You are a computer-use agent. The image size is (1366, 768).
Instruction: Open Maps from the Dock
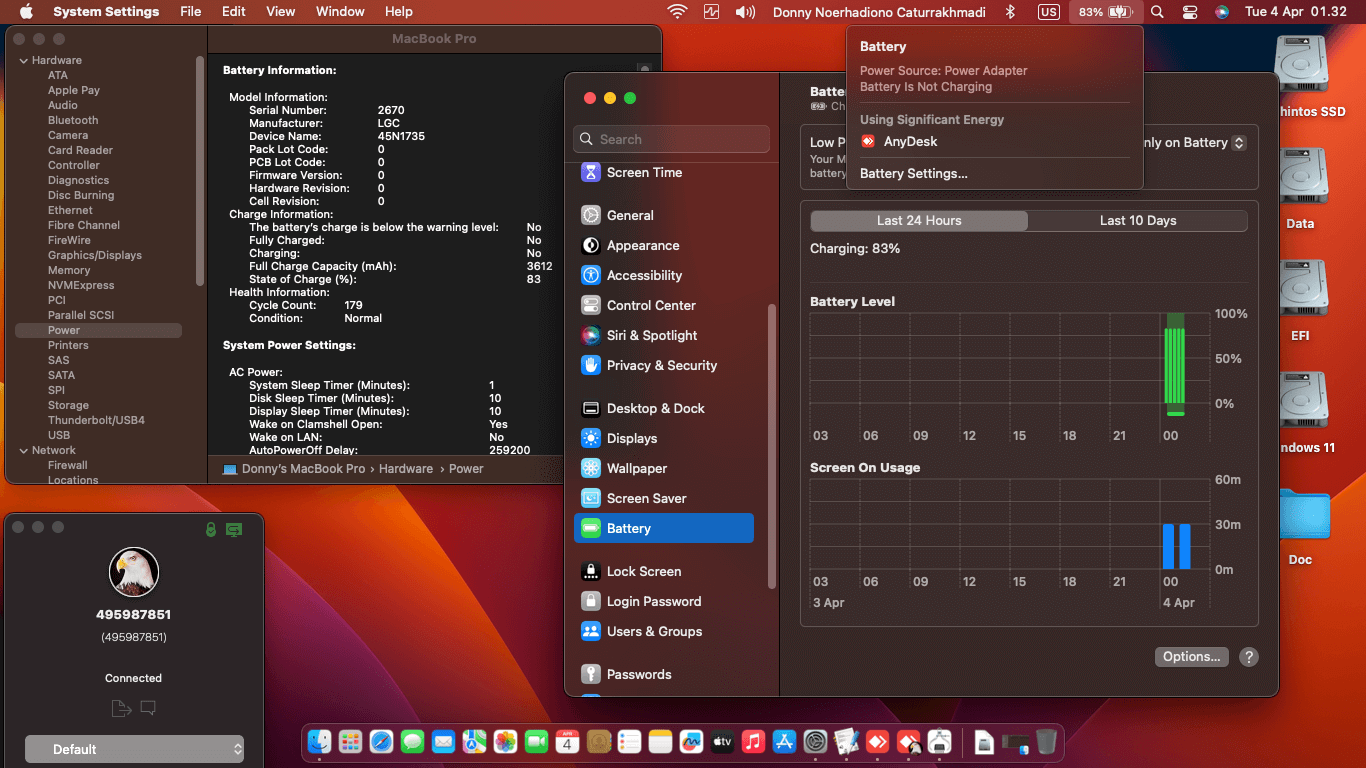474,742
